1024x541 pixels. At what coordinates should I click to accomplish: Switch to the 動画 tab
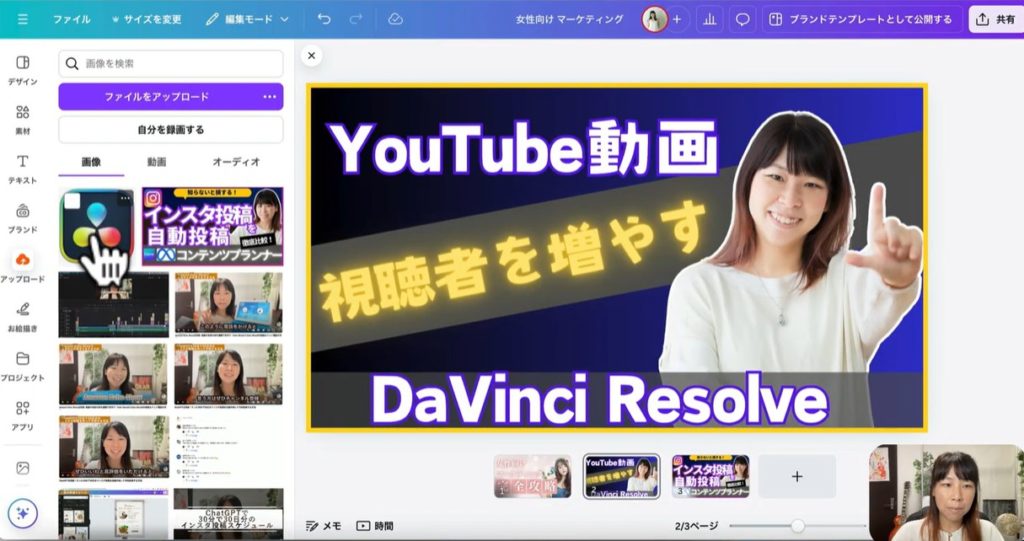coord(157,162)
